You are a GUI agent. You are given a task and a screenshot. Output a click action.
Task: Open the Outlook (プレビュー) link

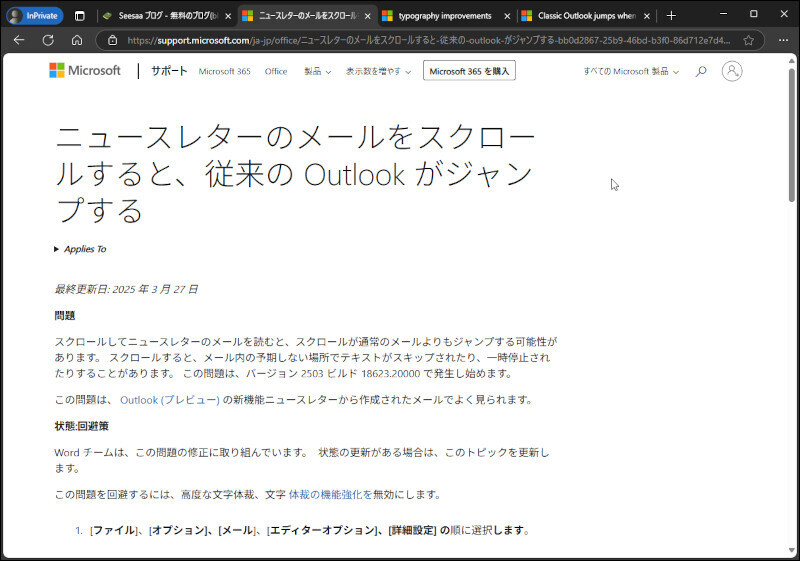[x=170, y=400]
